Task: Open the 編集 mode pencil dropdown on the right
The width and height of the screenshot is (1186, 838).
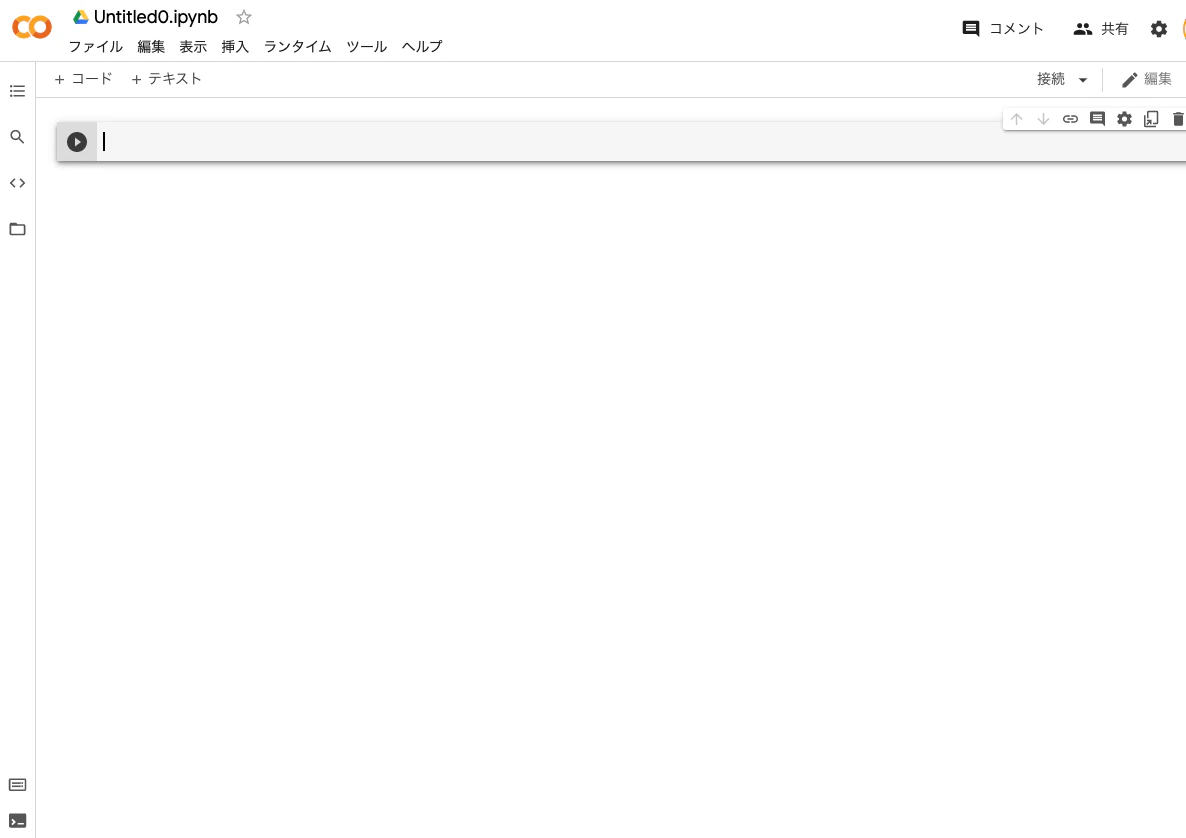Action: click(1146, 79)
